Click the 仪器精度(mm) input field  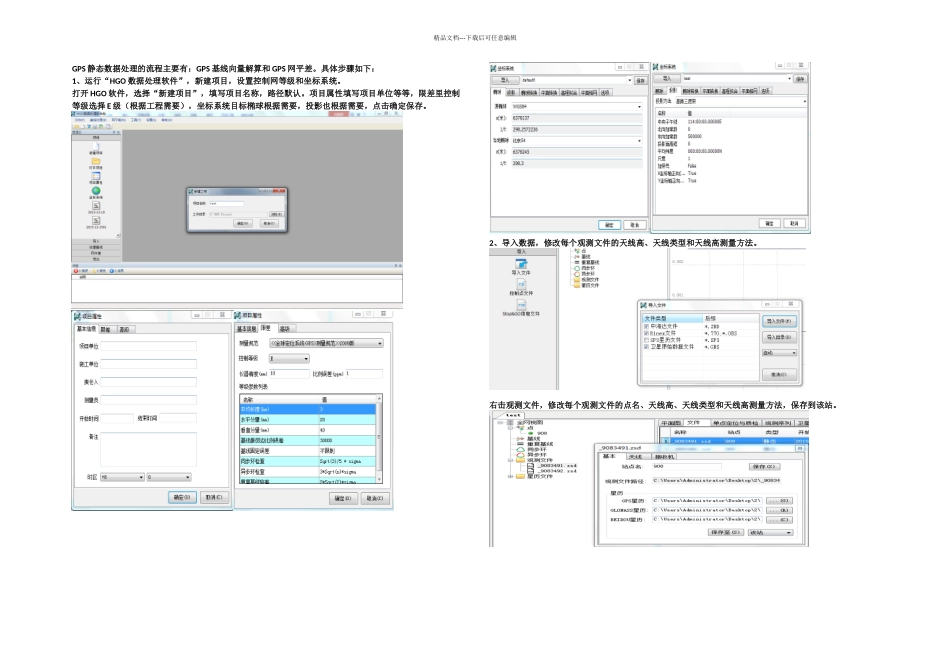click(290, 374)
